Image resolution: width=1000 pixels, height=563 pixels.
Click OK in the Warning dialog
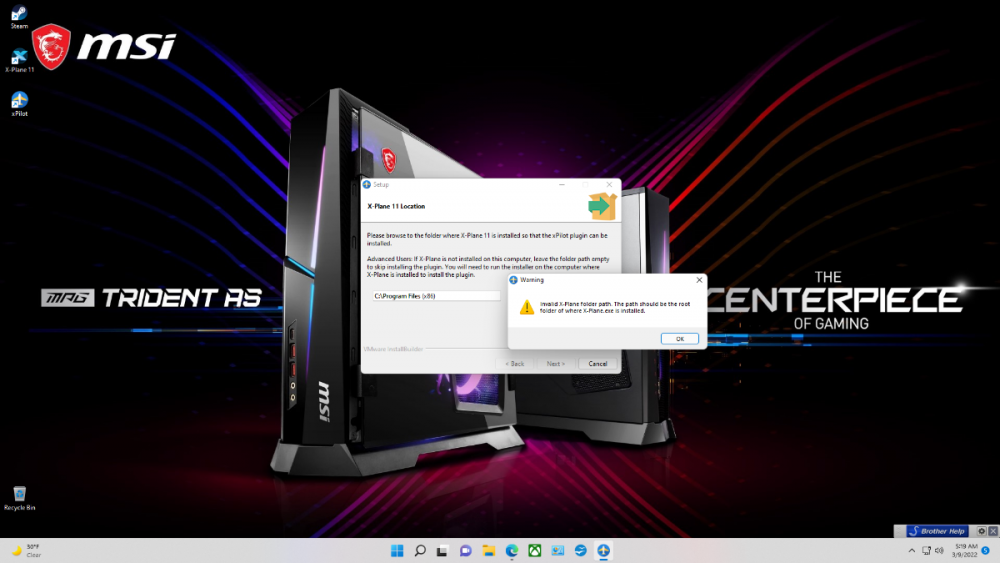[x=679, y=339]
